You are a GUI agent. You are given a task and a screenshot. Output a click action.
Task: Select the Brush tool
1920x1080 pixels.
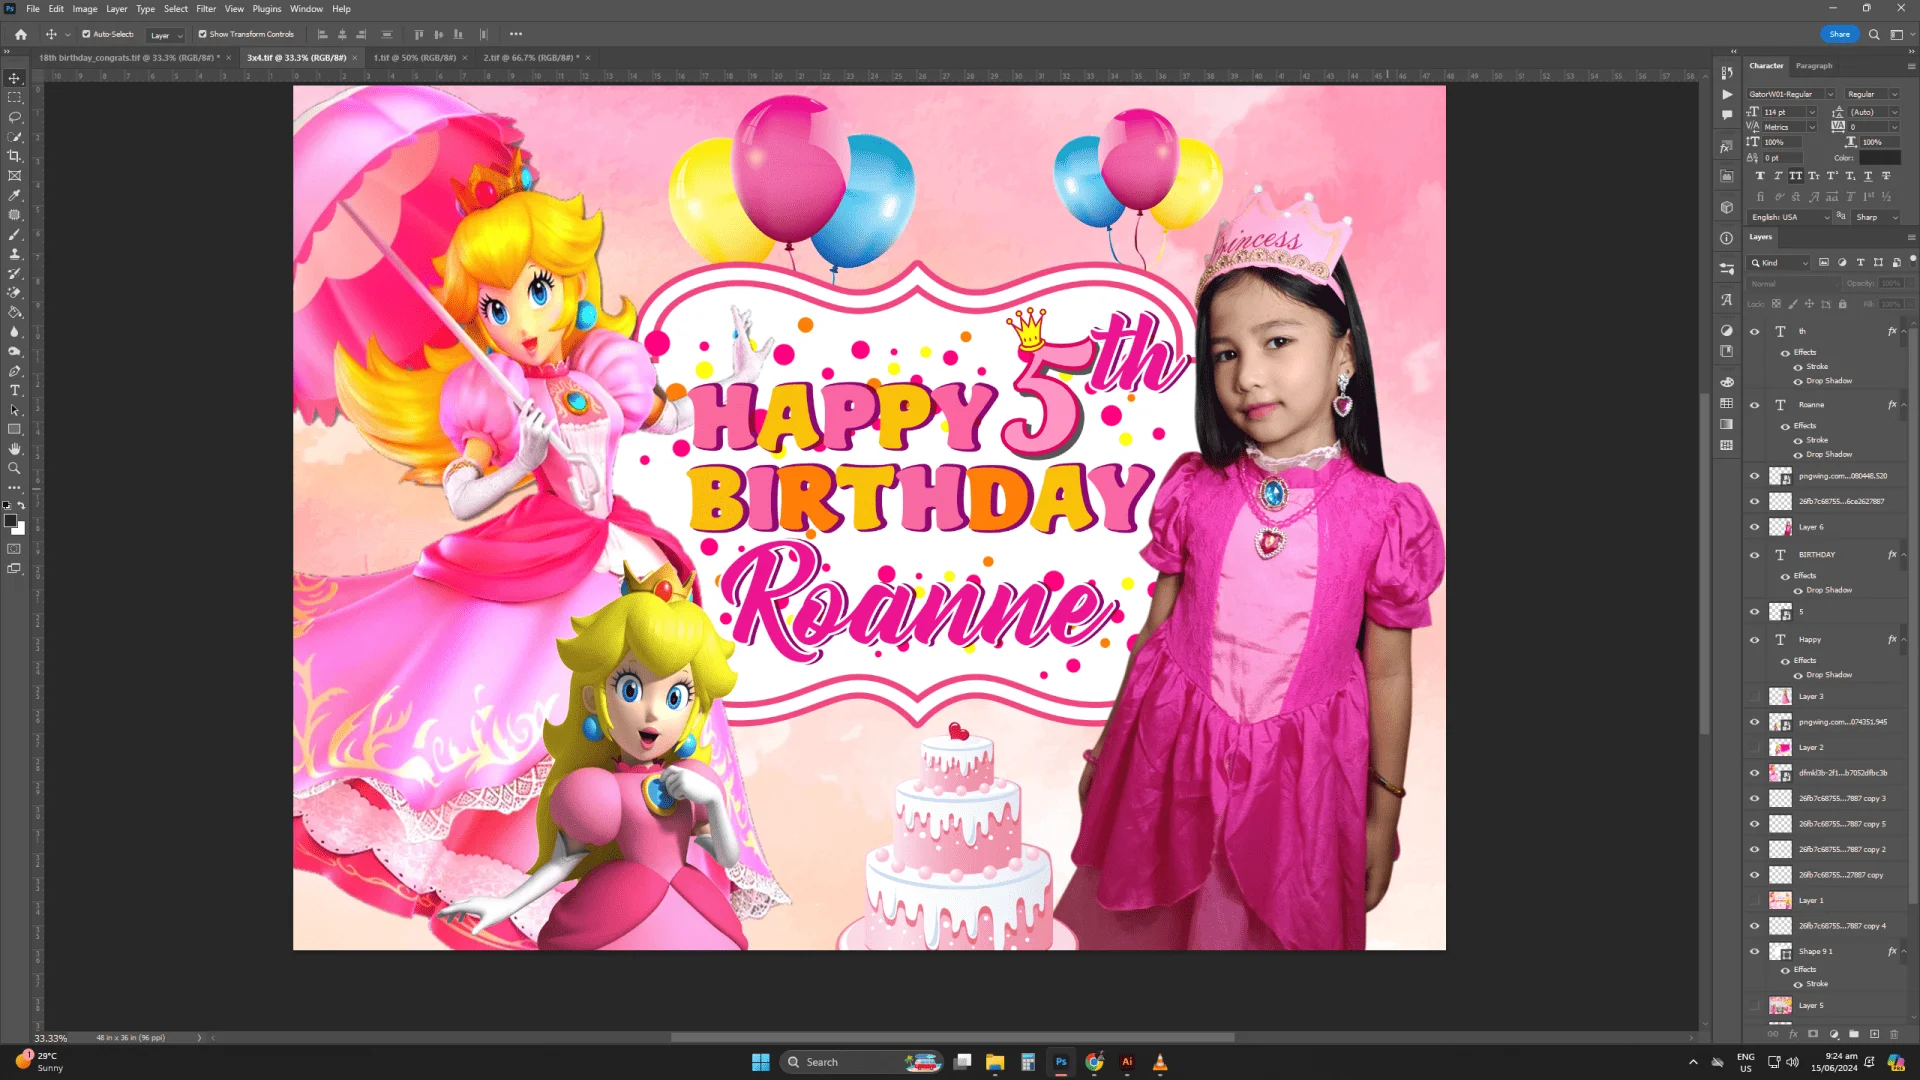pyautogui.click(x=14, y=234)
